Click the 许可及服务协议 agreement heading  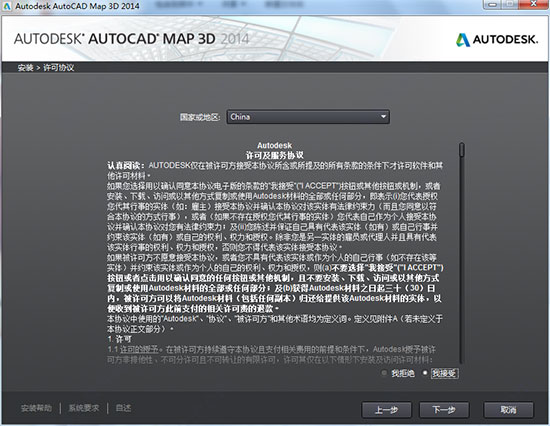pyautogui.click(x=275, y=155)
